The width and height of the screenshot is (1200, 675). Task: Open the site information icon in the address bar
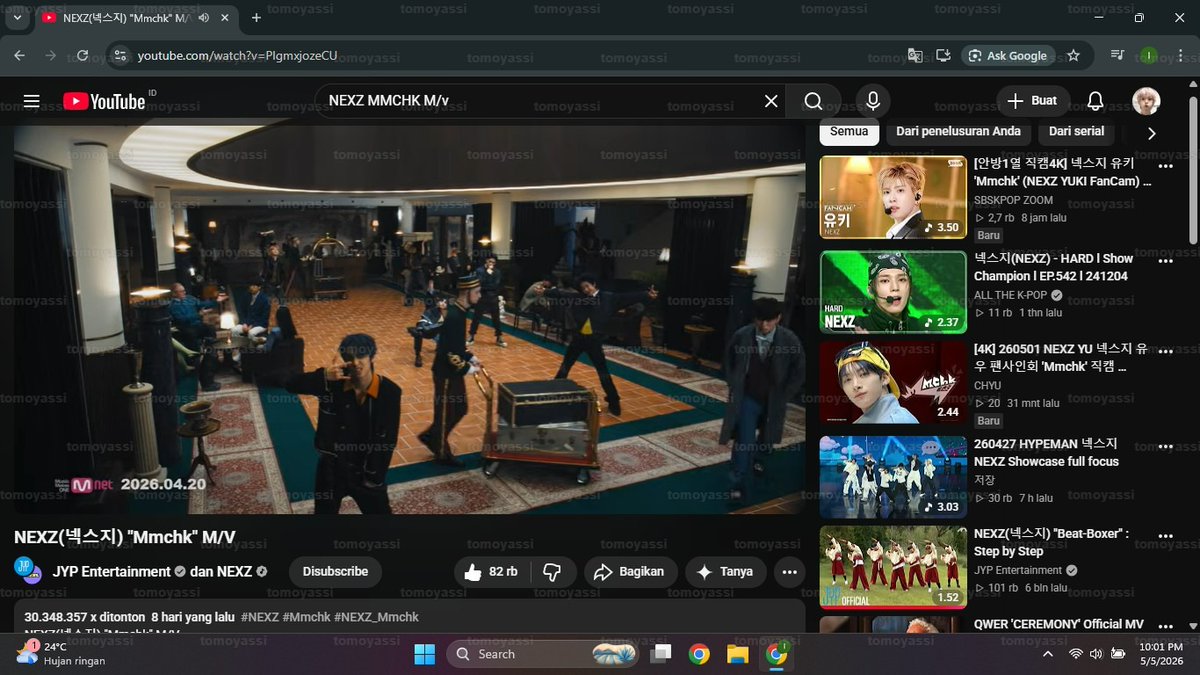tap(120, 56)
